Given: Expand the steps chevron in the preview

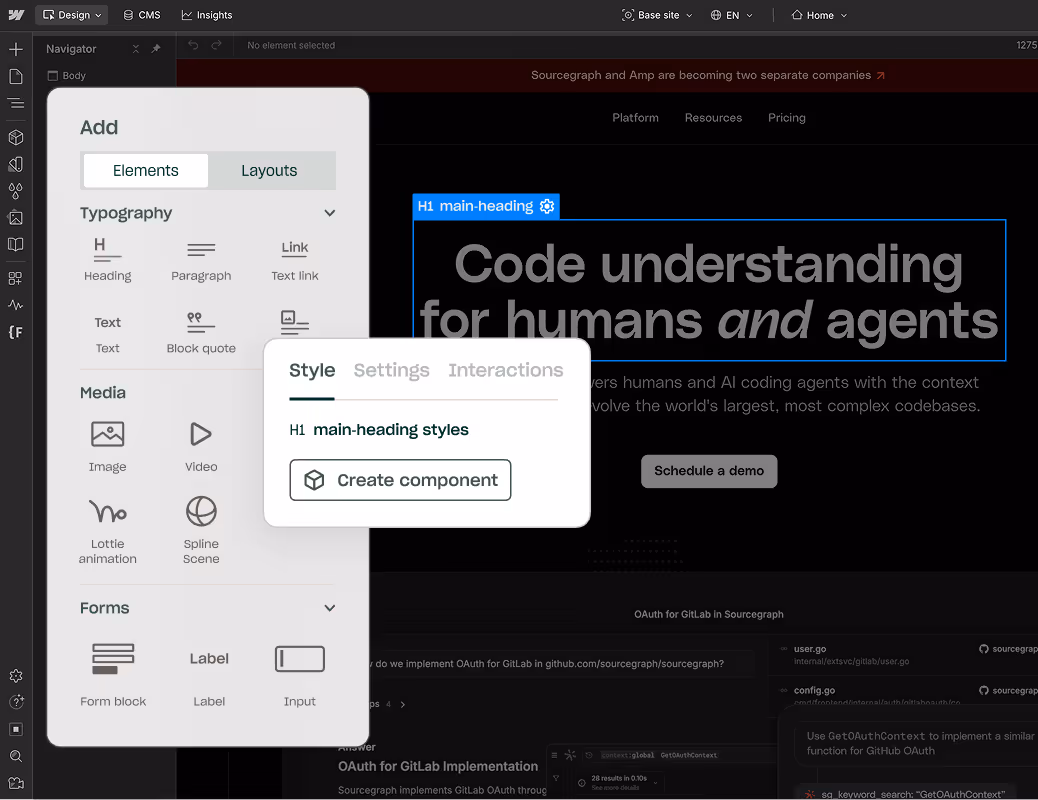Looking at the screenshot, I should click(402, 704).
